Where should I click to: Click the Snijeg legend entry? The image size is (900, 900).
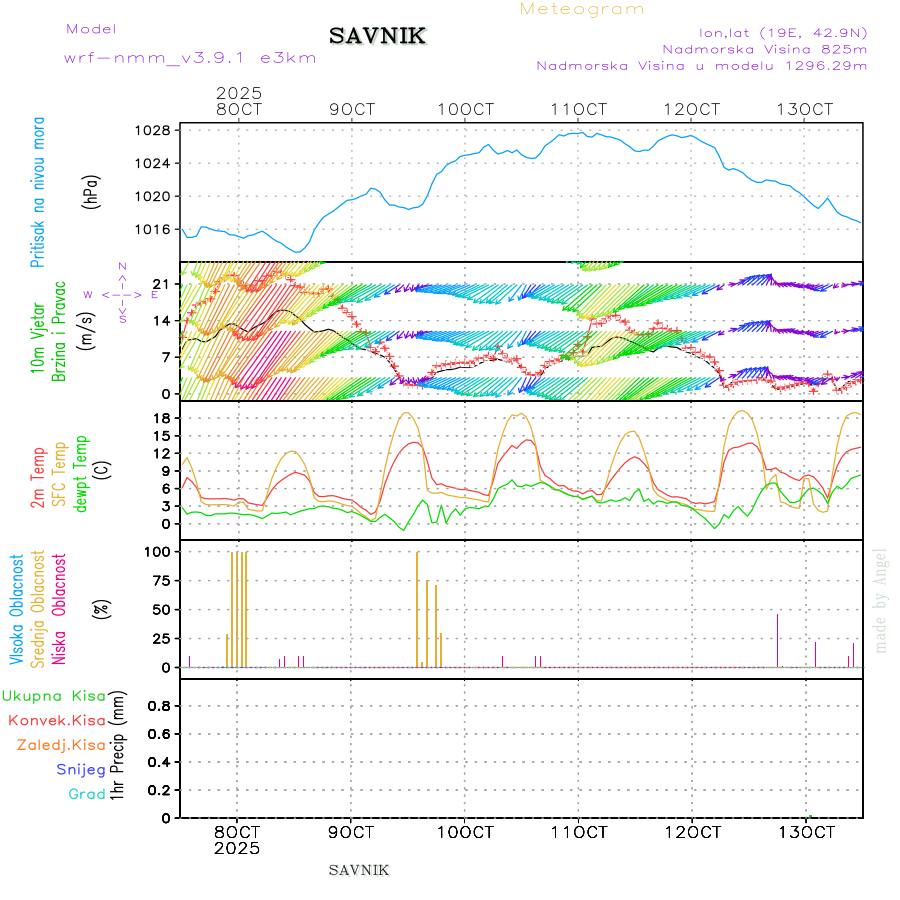pos(80,769)
